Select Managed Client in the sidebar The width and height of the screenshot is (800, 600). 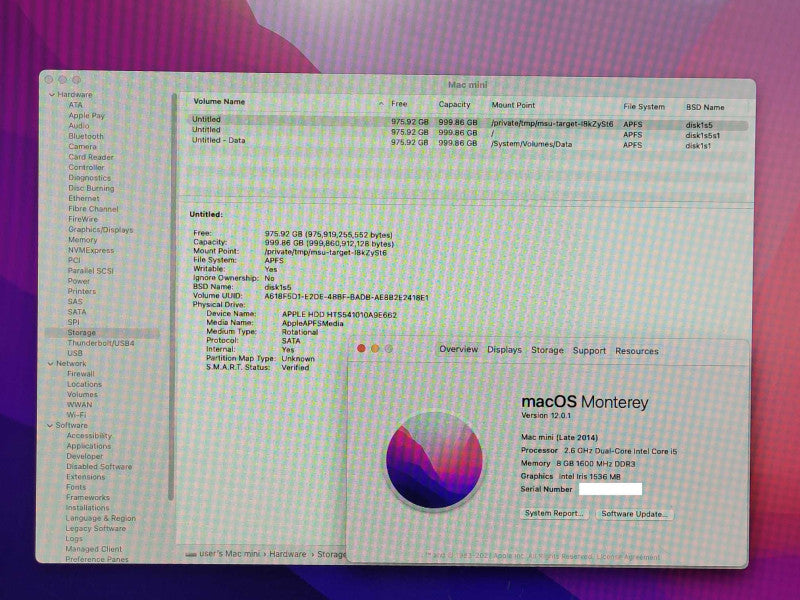[x=94, y=549]
